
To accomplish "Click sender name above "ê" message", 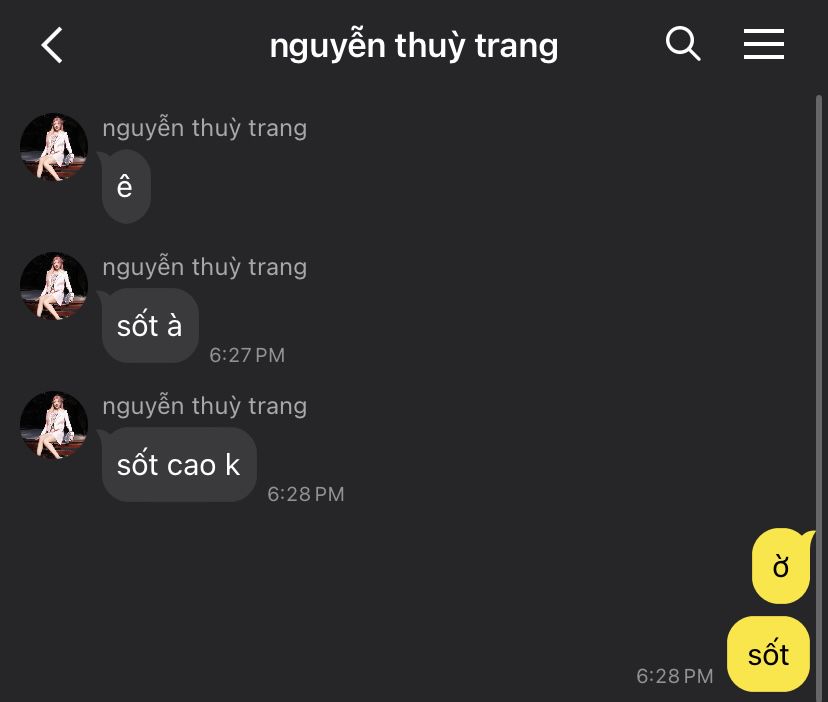I will (204, 128).
